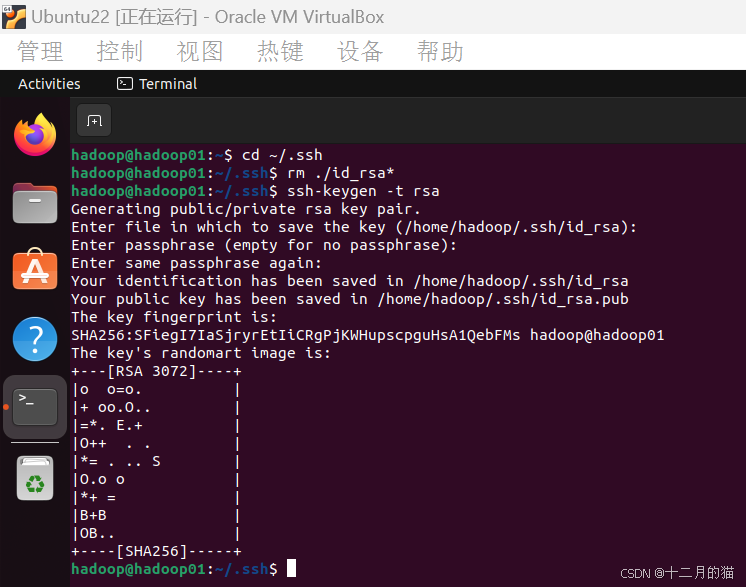Click 'Your public key has been saved' line
The width and height of the screenshot is (746, 587).
[x=350, y=299]
